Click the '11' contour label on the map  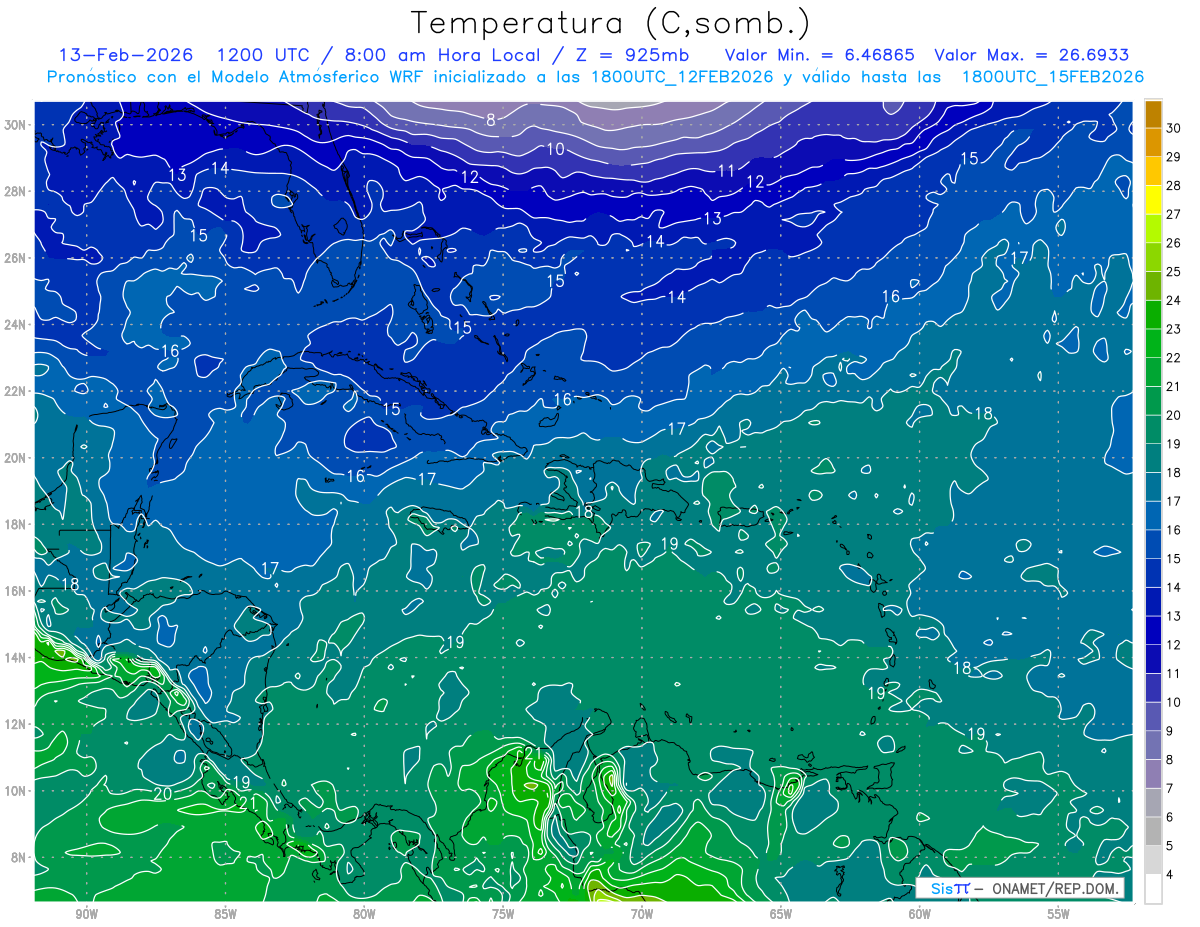coord(727,171)
